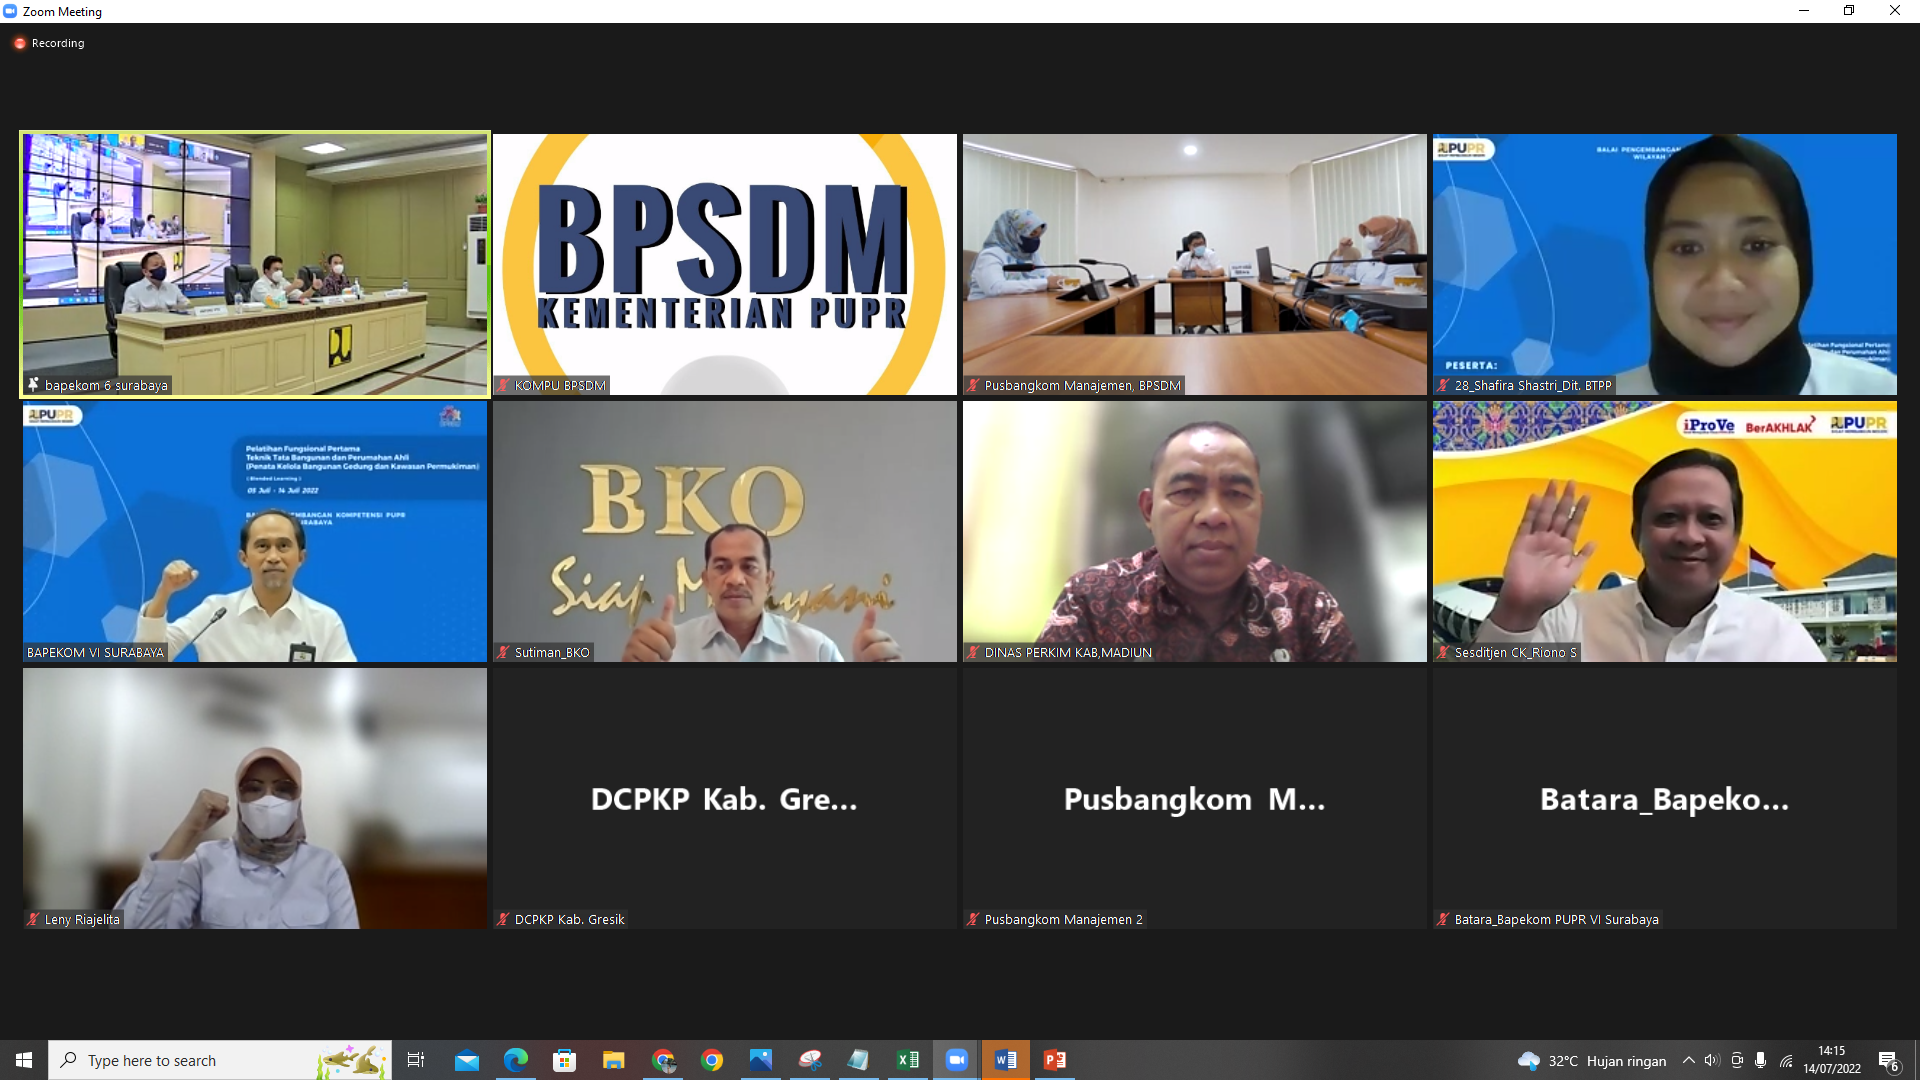Click muted mic icon beside DINAS PERKIM KAB,MADIUN

coord(973,652)
